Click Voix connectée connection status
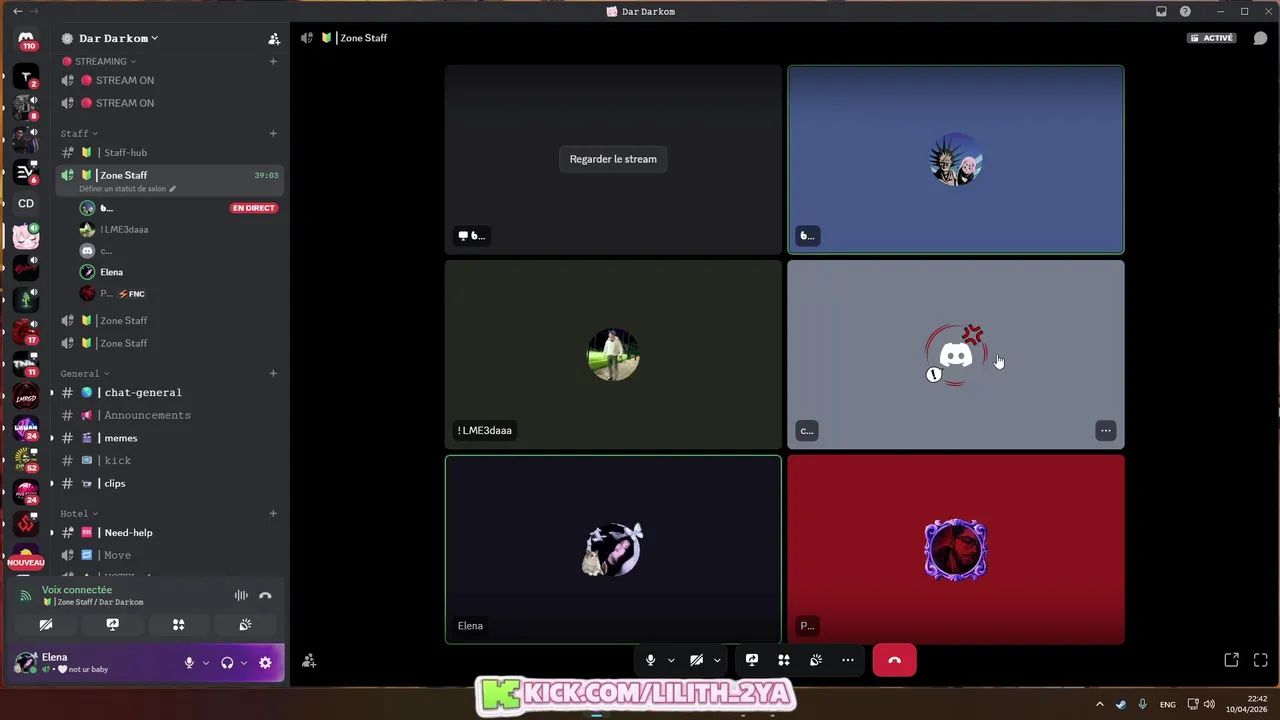This screenshot has width=1280, height=720. pos(77,590)
